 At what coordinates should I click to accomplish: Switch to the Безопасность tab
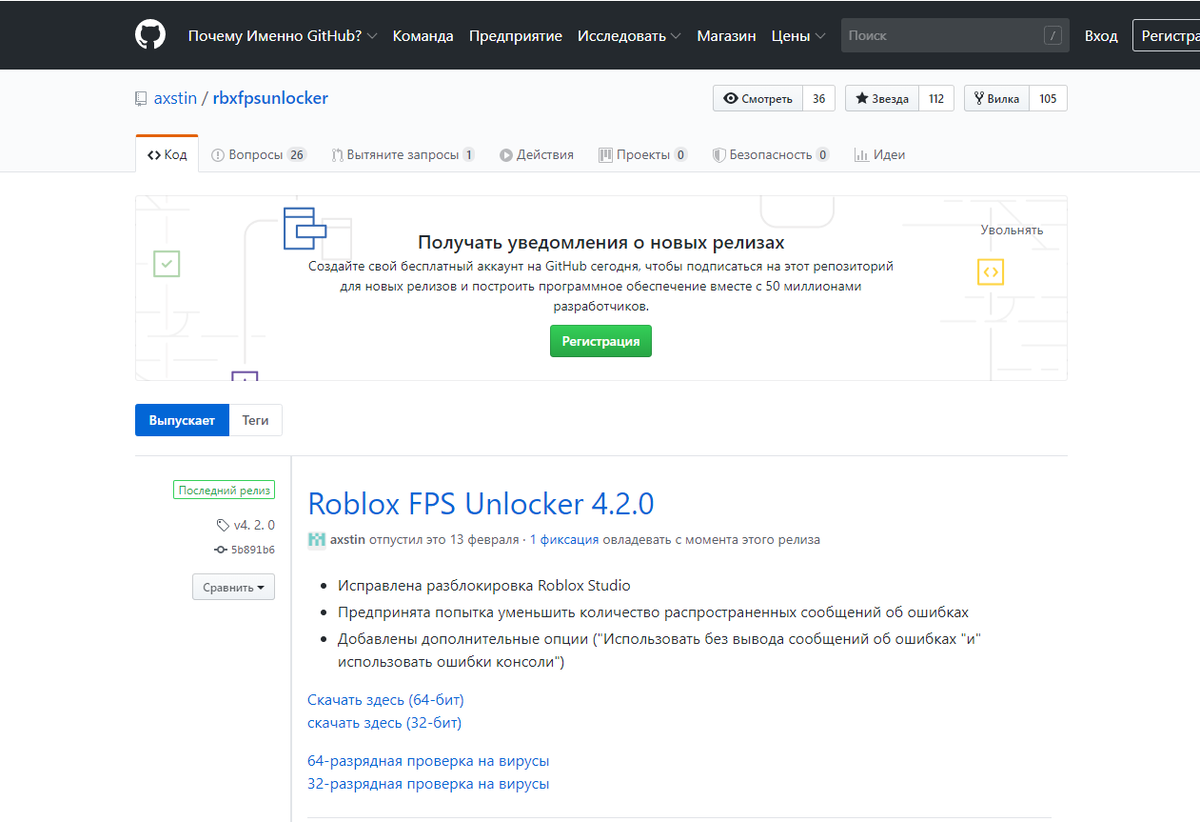[770, 154]
